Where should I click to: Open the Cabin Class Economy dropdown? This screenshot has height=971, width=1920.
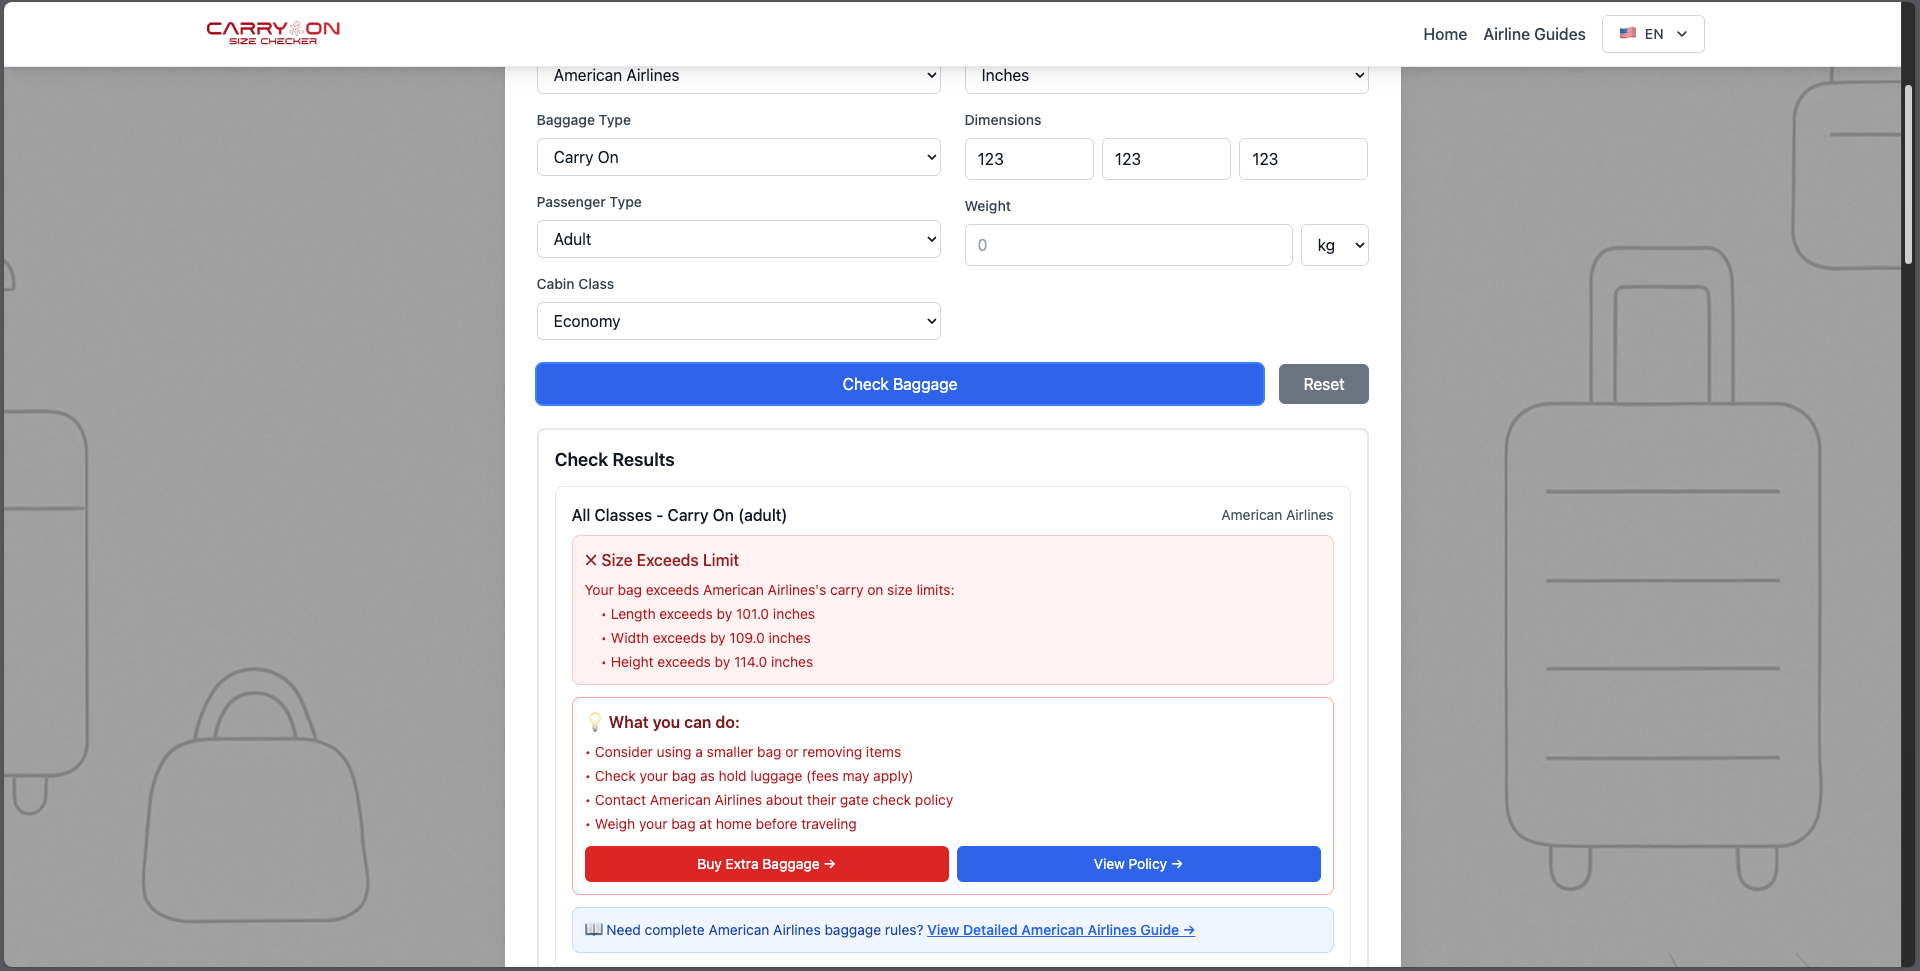738,321
